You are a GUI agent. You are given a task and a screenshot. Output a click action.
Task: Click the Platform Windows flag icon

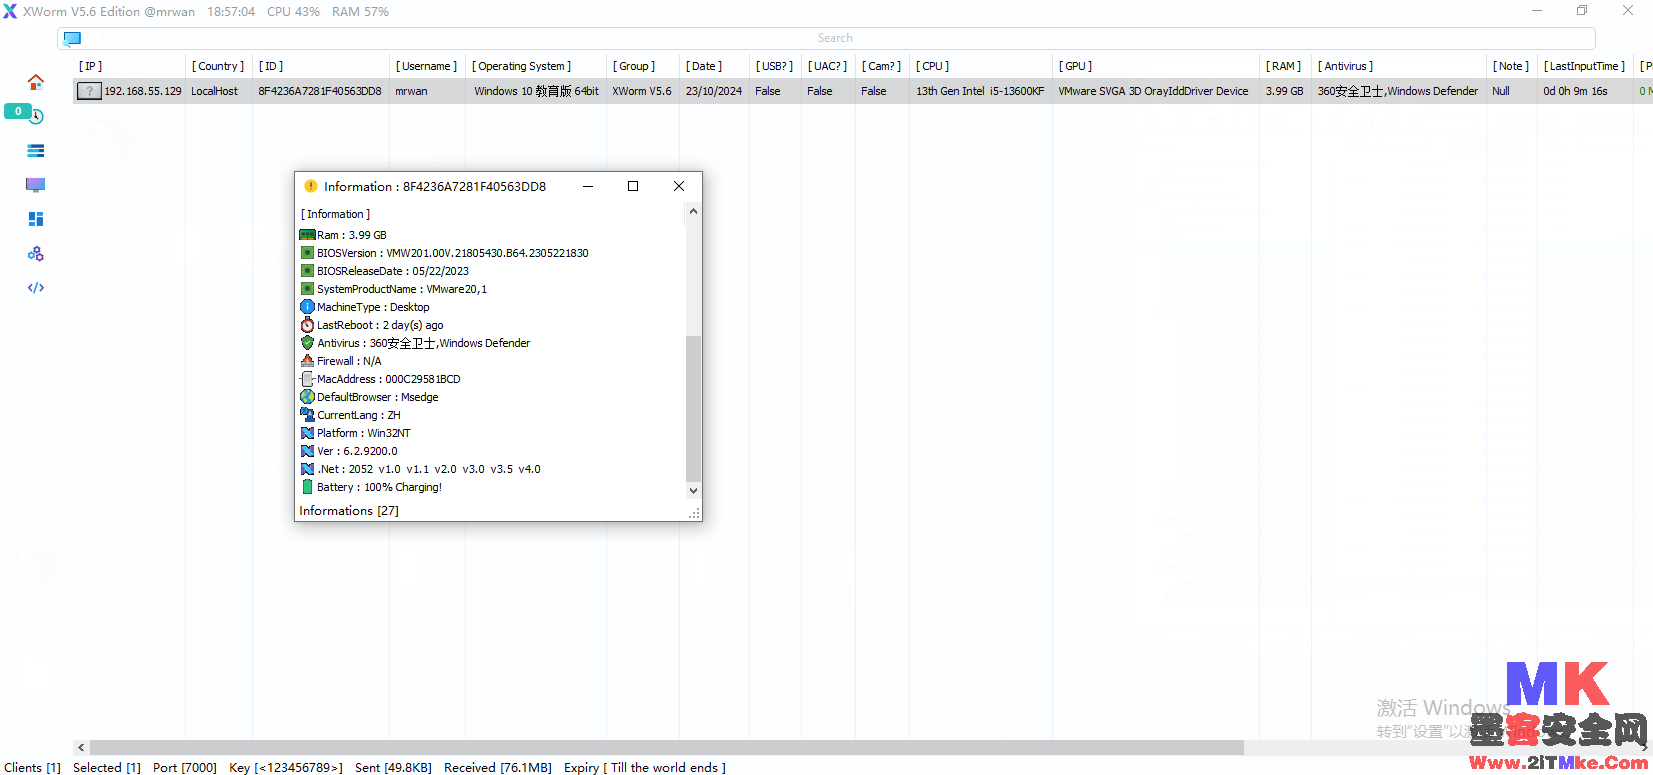[x=308, y=433]
